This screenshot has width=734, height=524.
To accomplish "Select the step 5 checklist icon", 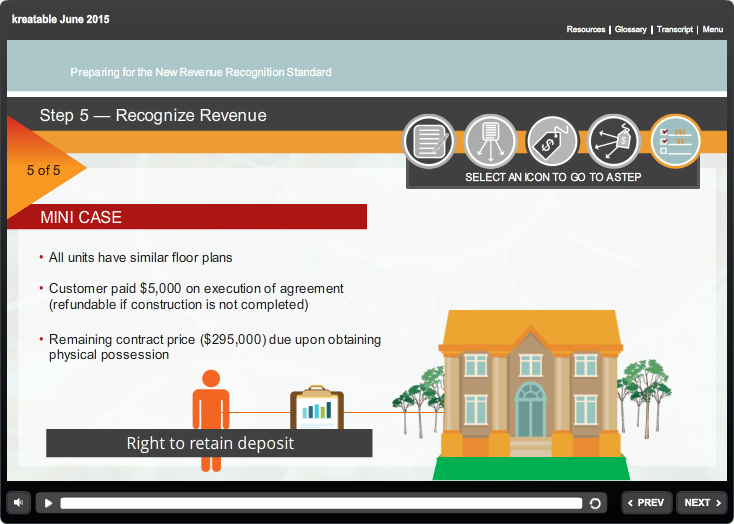I will coord(675,142).
